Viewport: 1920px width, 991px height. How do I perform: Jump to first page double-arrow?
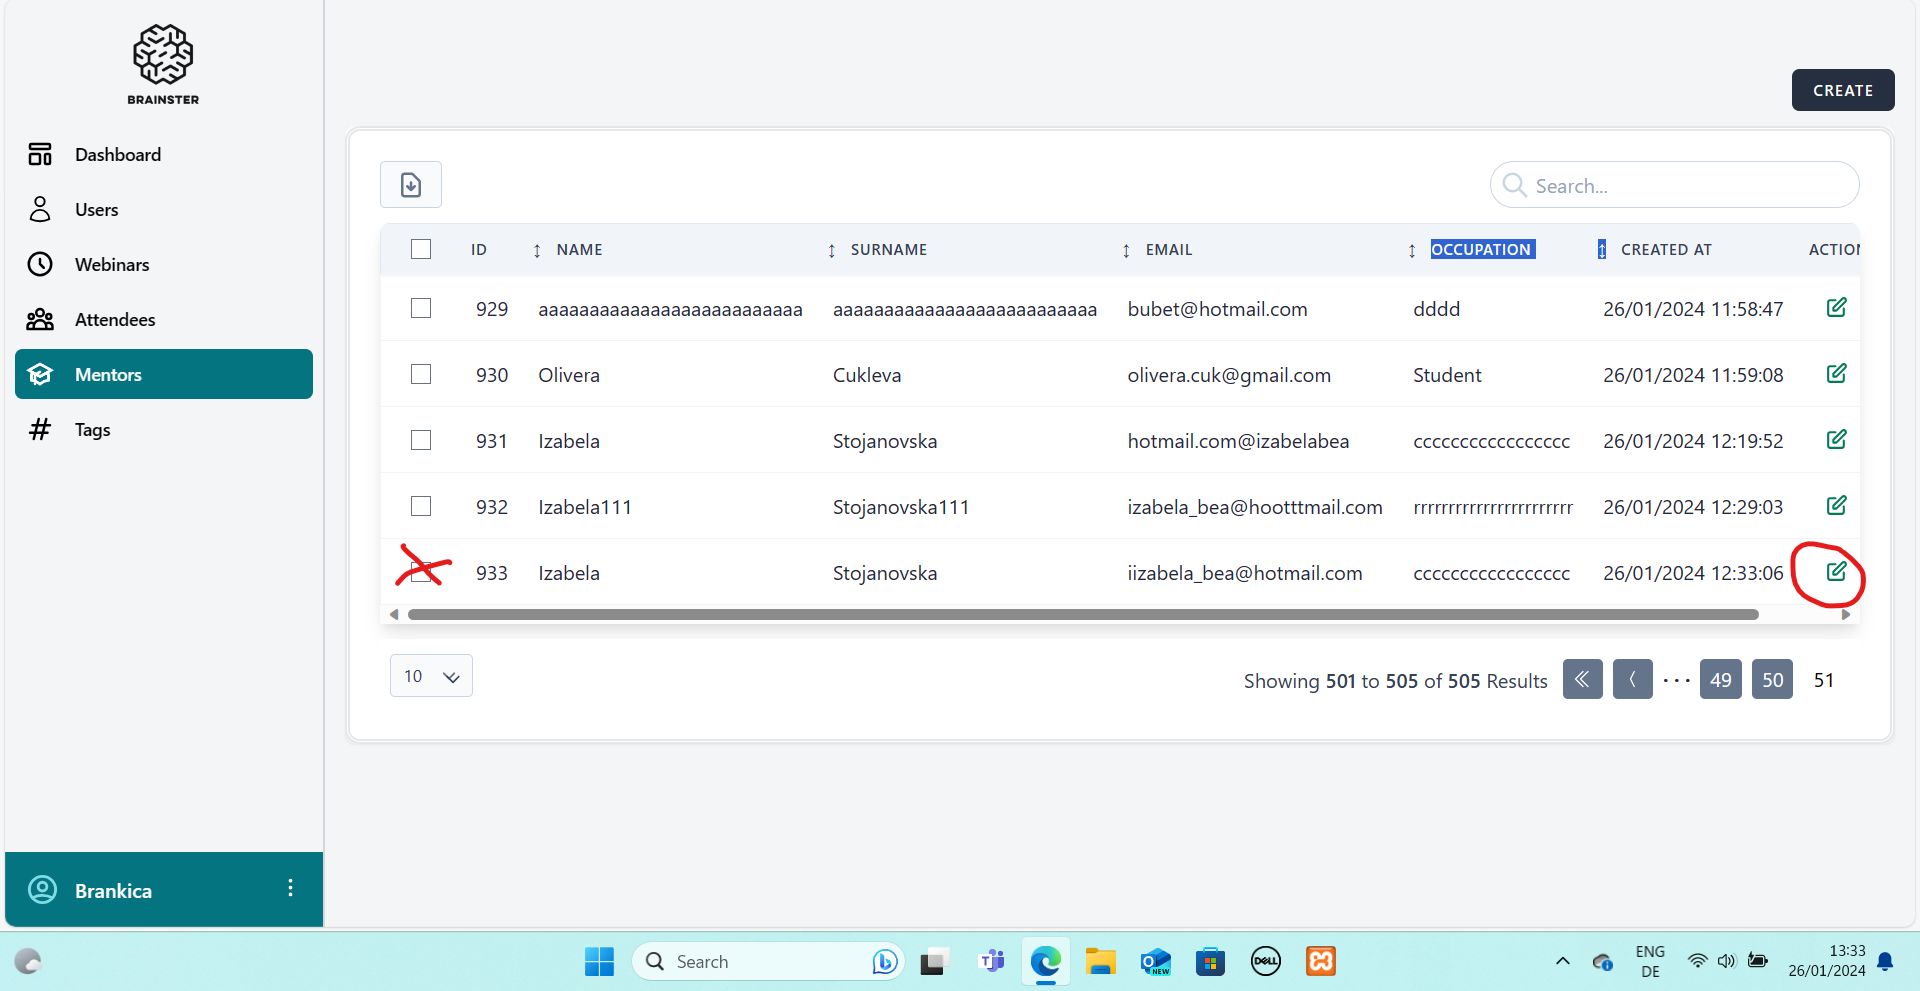point(1582,680)
